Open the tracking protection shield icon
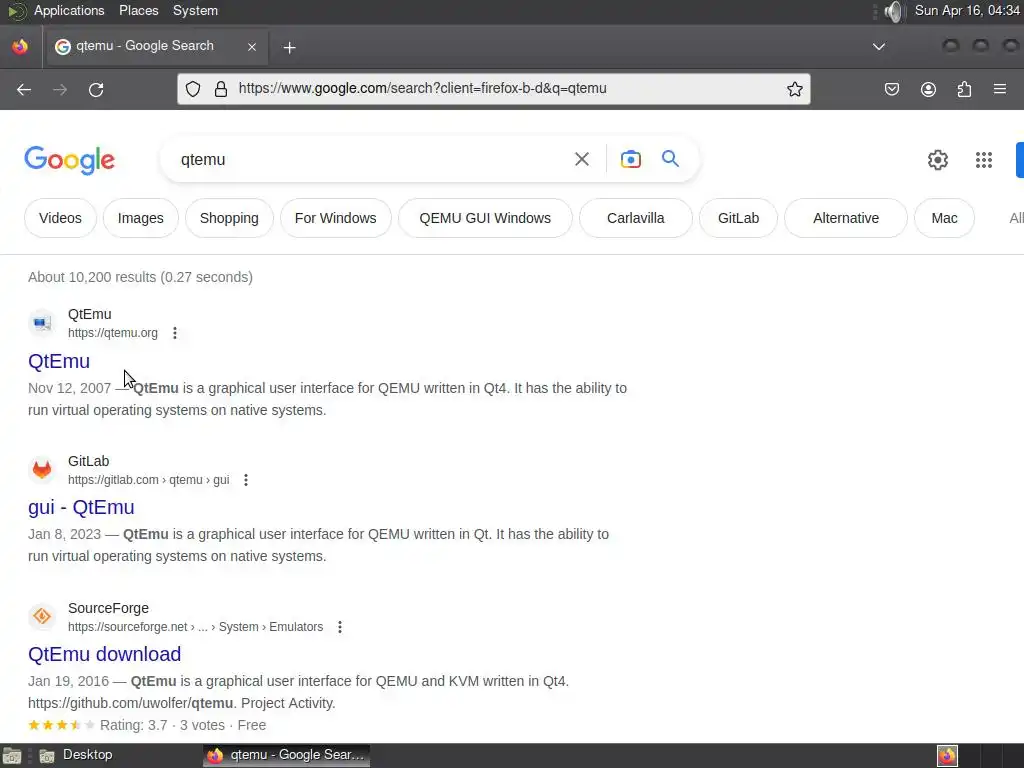Screen dimensions: 1024x768 [193, 89]
